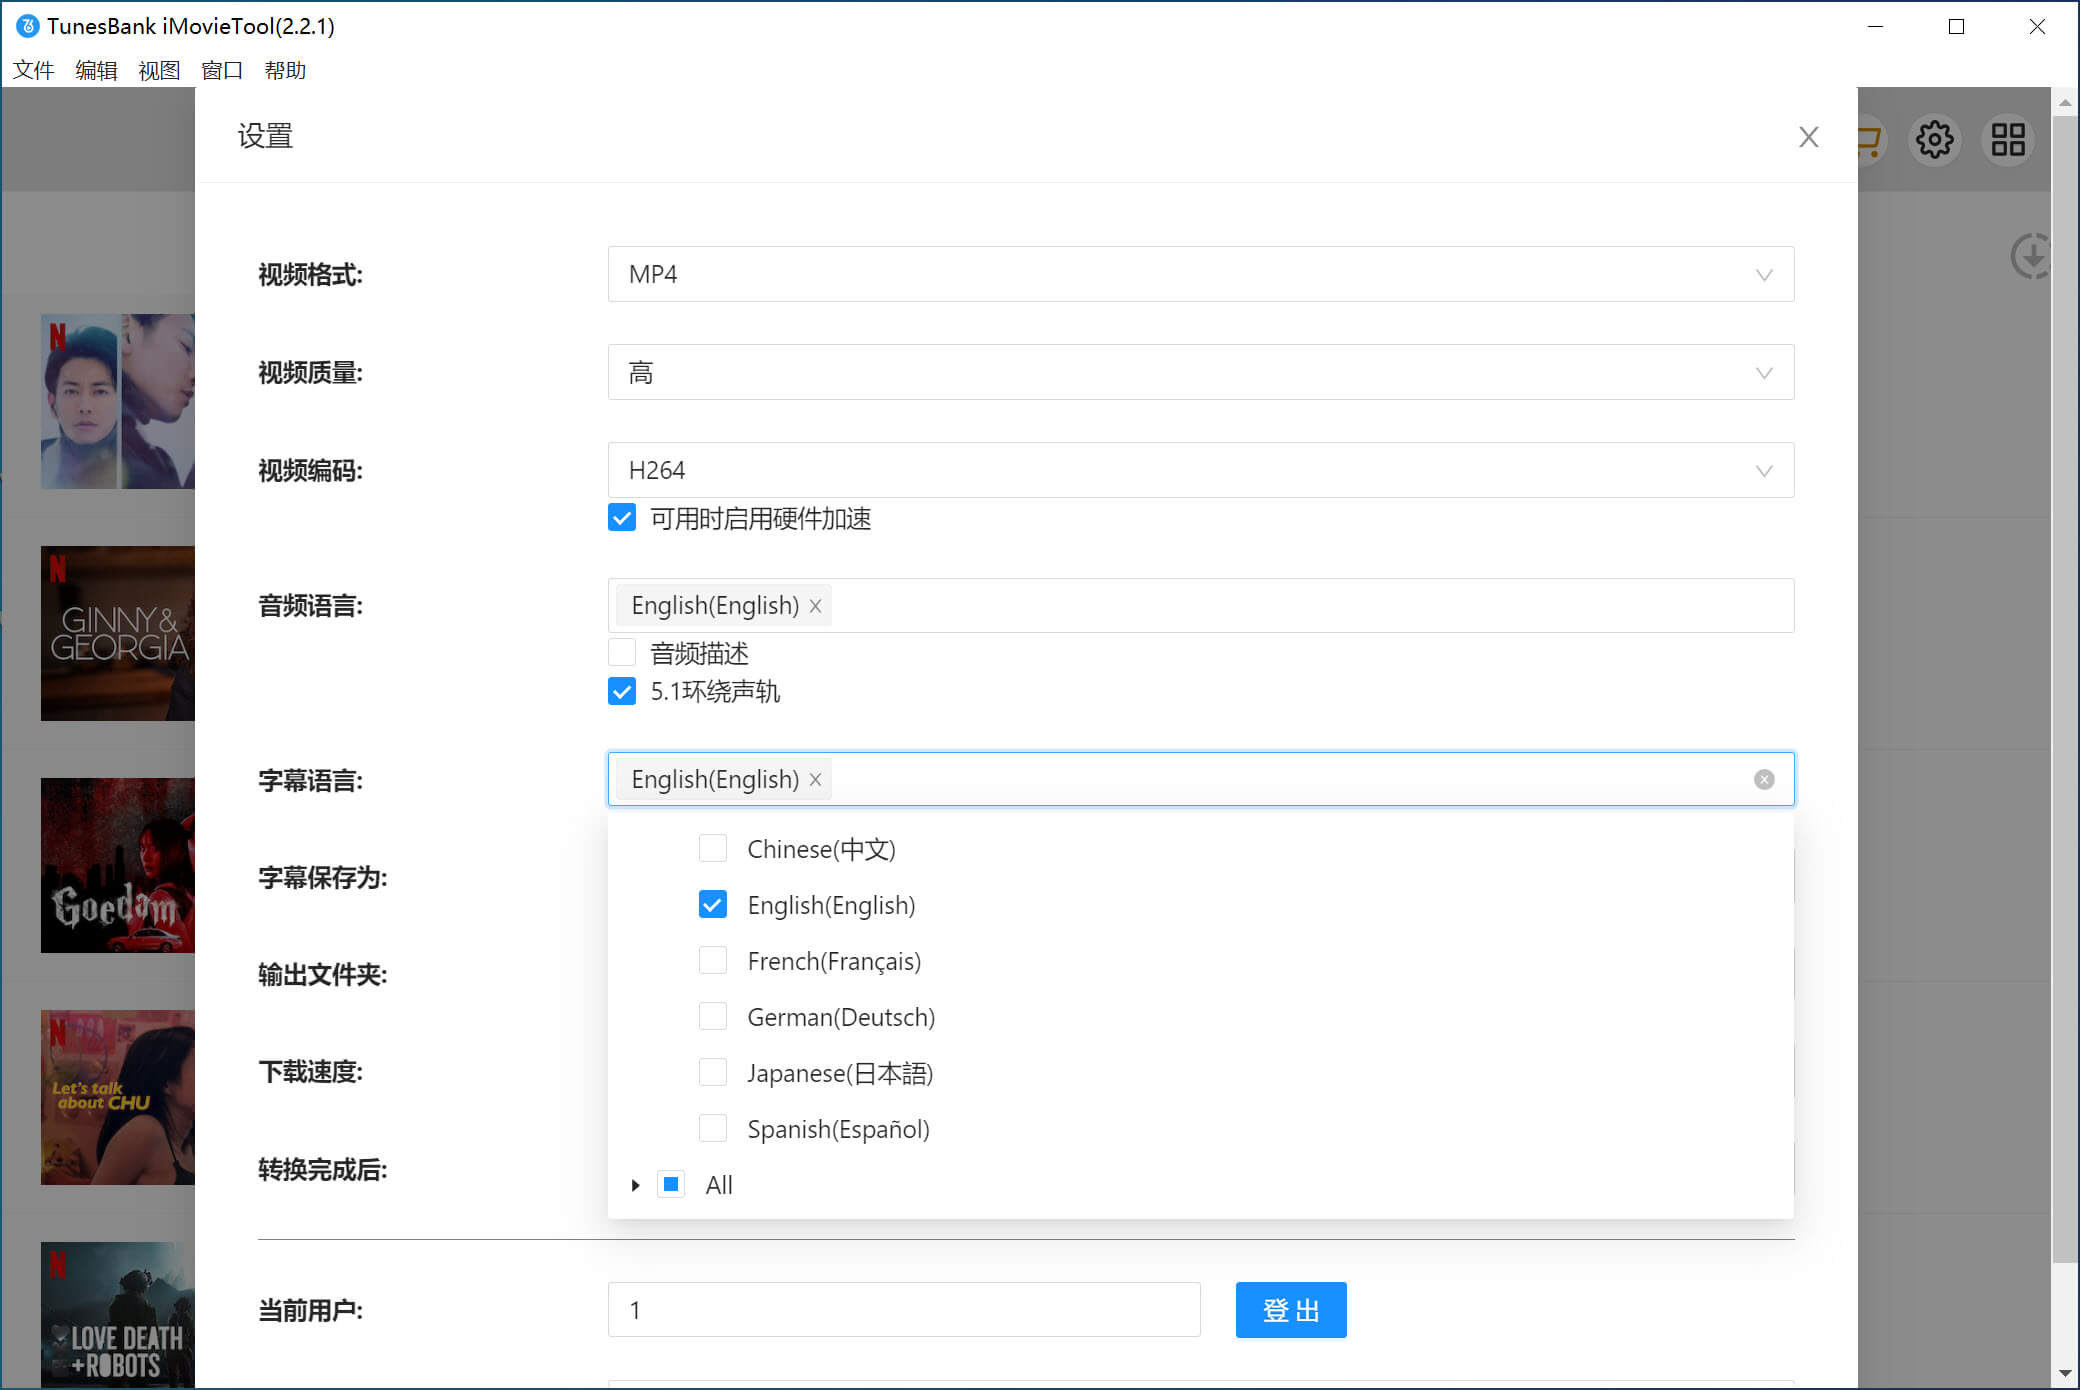Click the Ginny & Georgia poster thumbnail

pos(118,633)
